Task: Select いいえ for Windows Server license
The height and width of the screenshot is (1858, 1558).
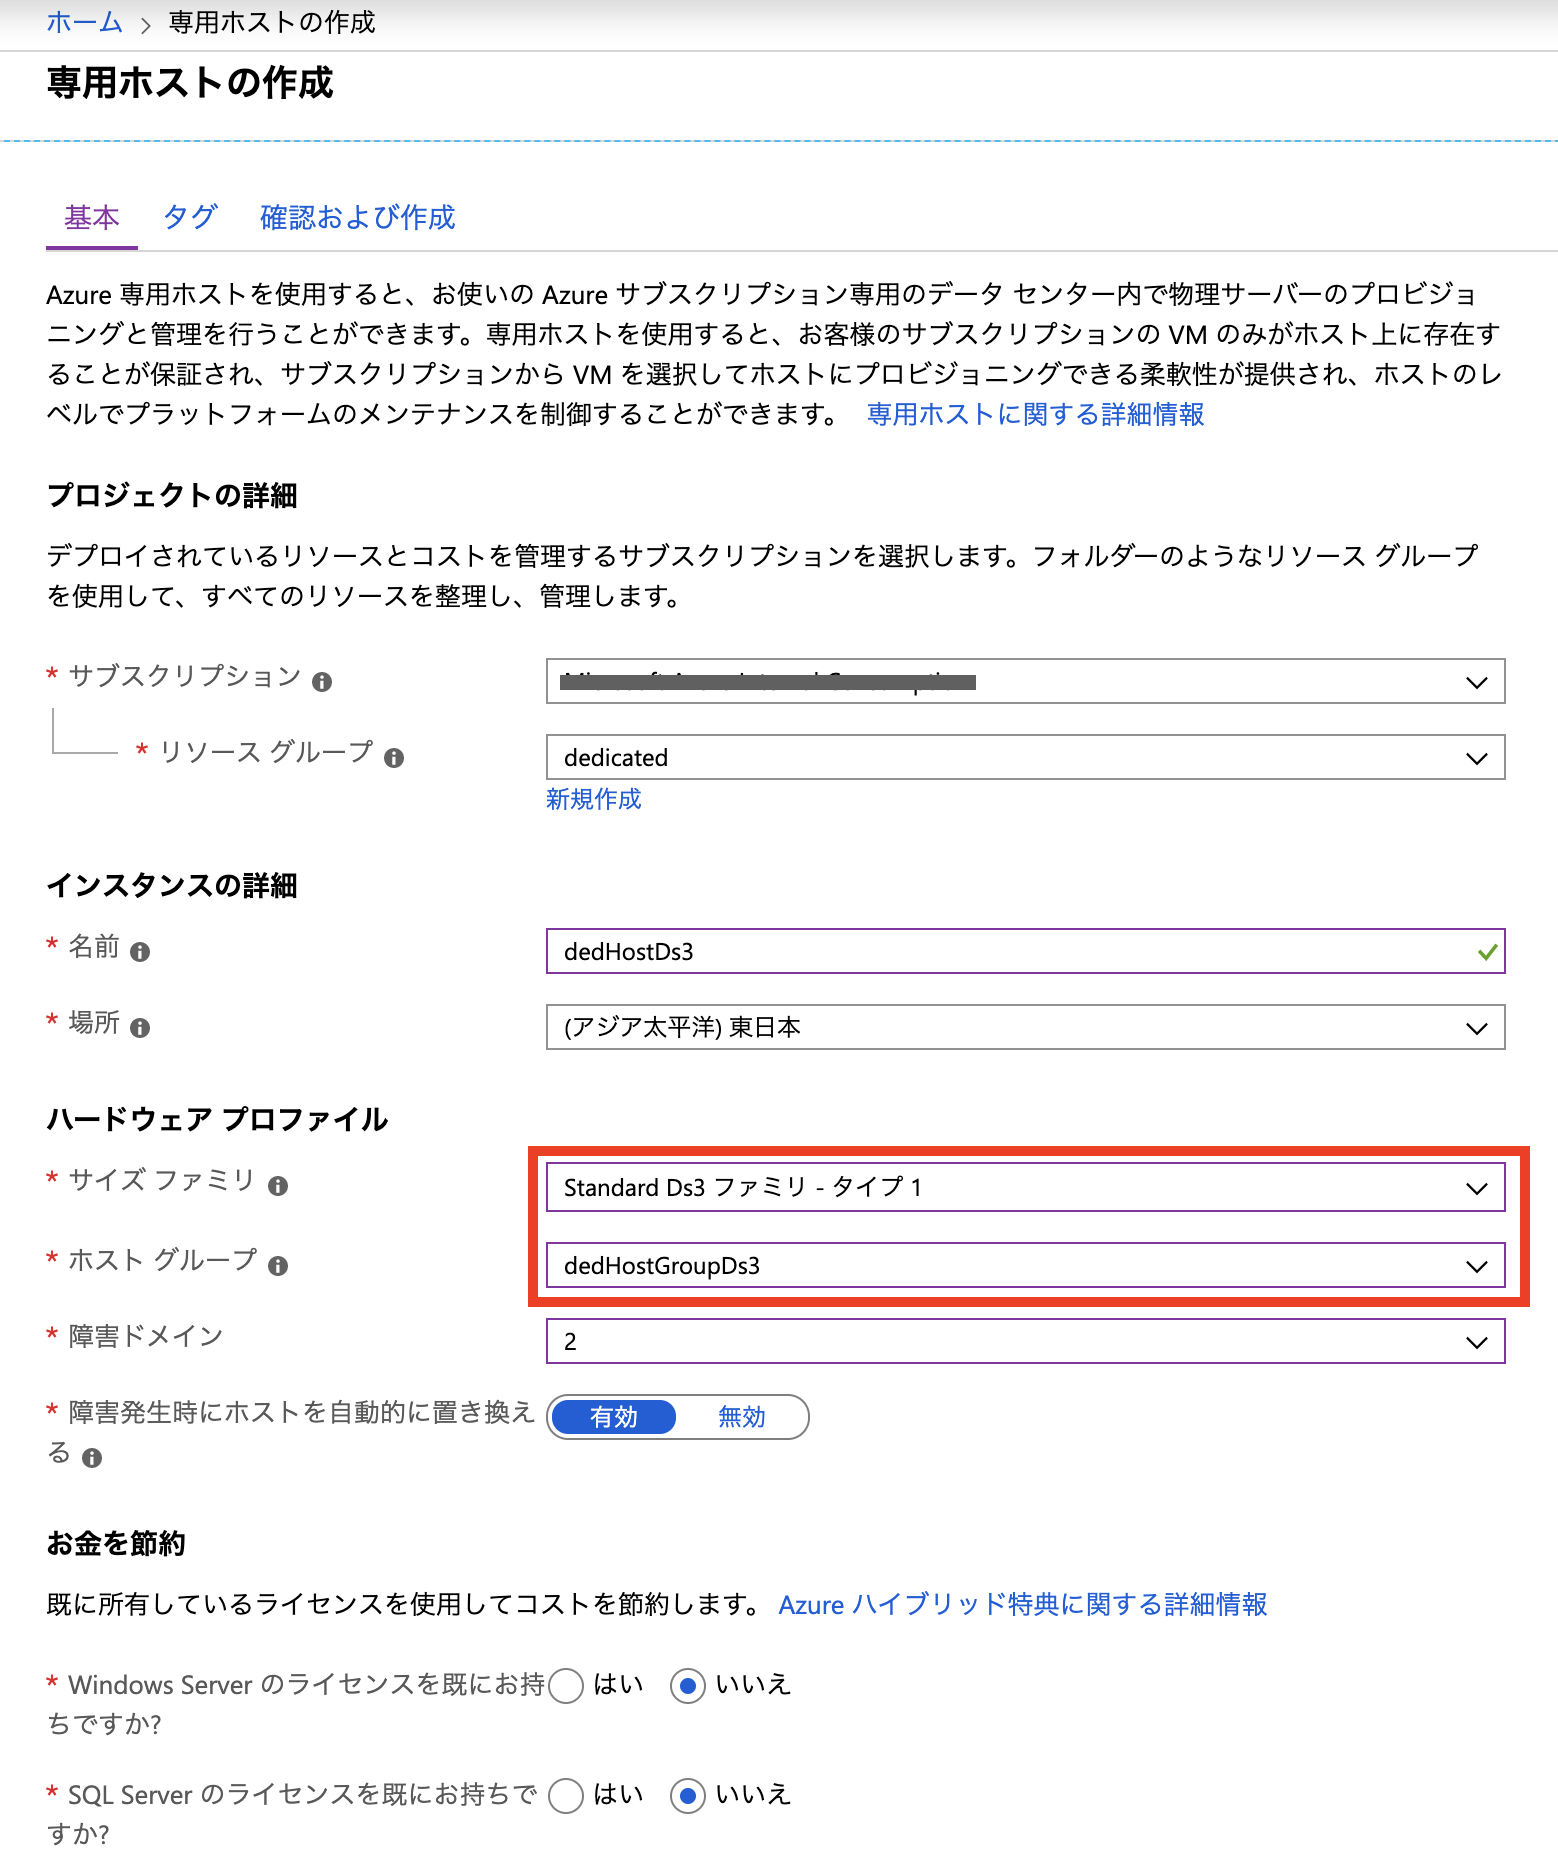Action: point(688,1686)
